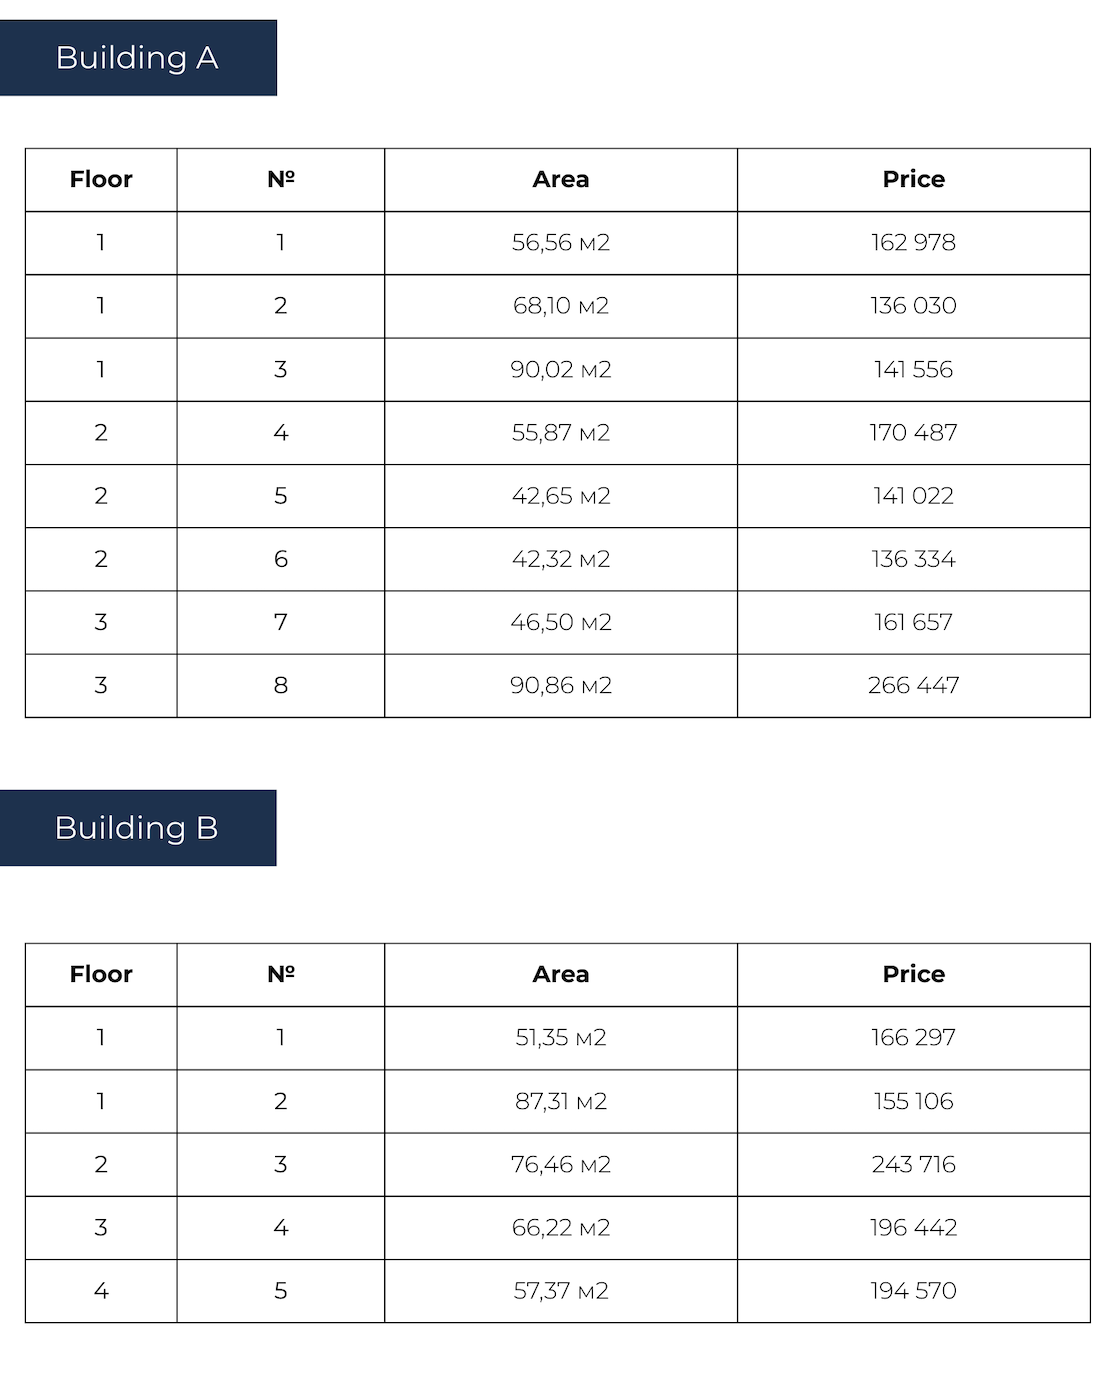This screenshot has width=1110, height=1396.
Task: Select Area column header in Building A
Action: 561,180
